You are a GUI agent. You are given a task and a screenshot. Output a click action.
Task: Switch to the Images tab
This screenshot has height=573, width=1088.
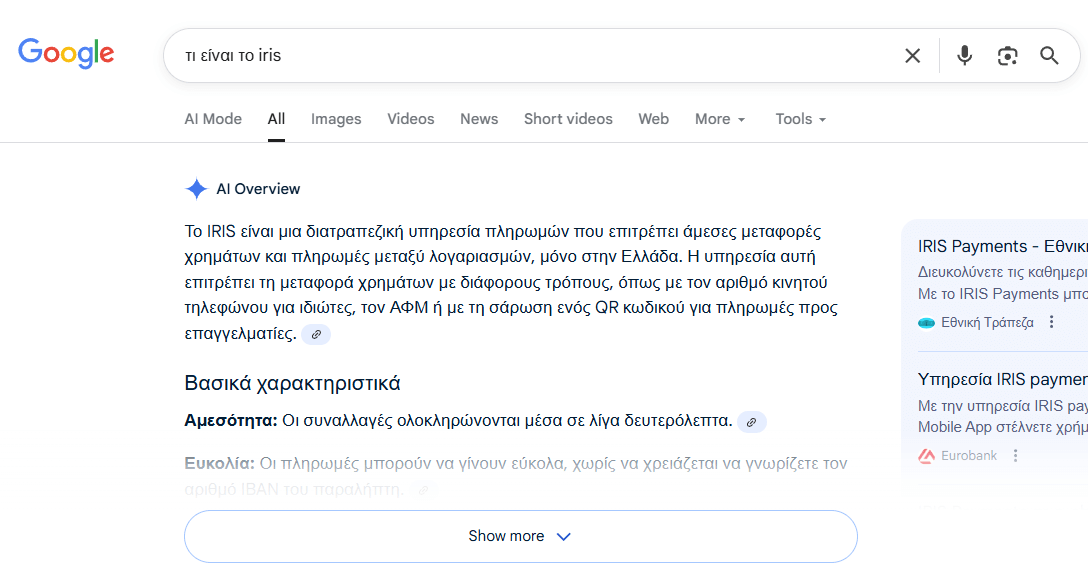336,119
